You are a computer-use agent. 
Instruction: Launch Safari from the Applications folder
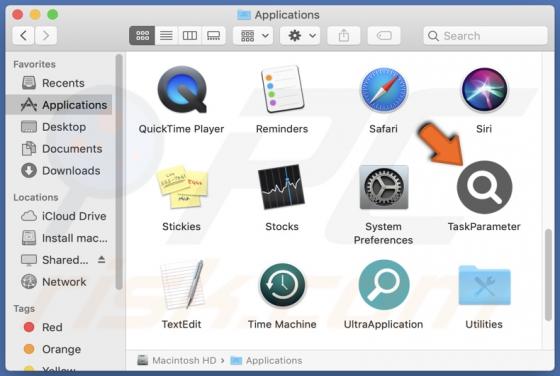pos(383,90)
